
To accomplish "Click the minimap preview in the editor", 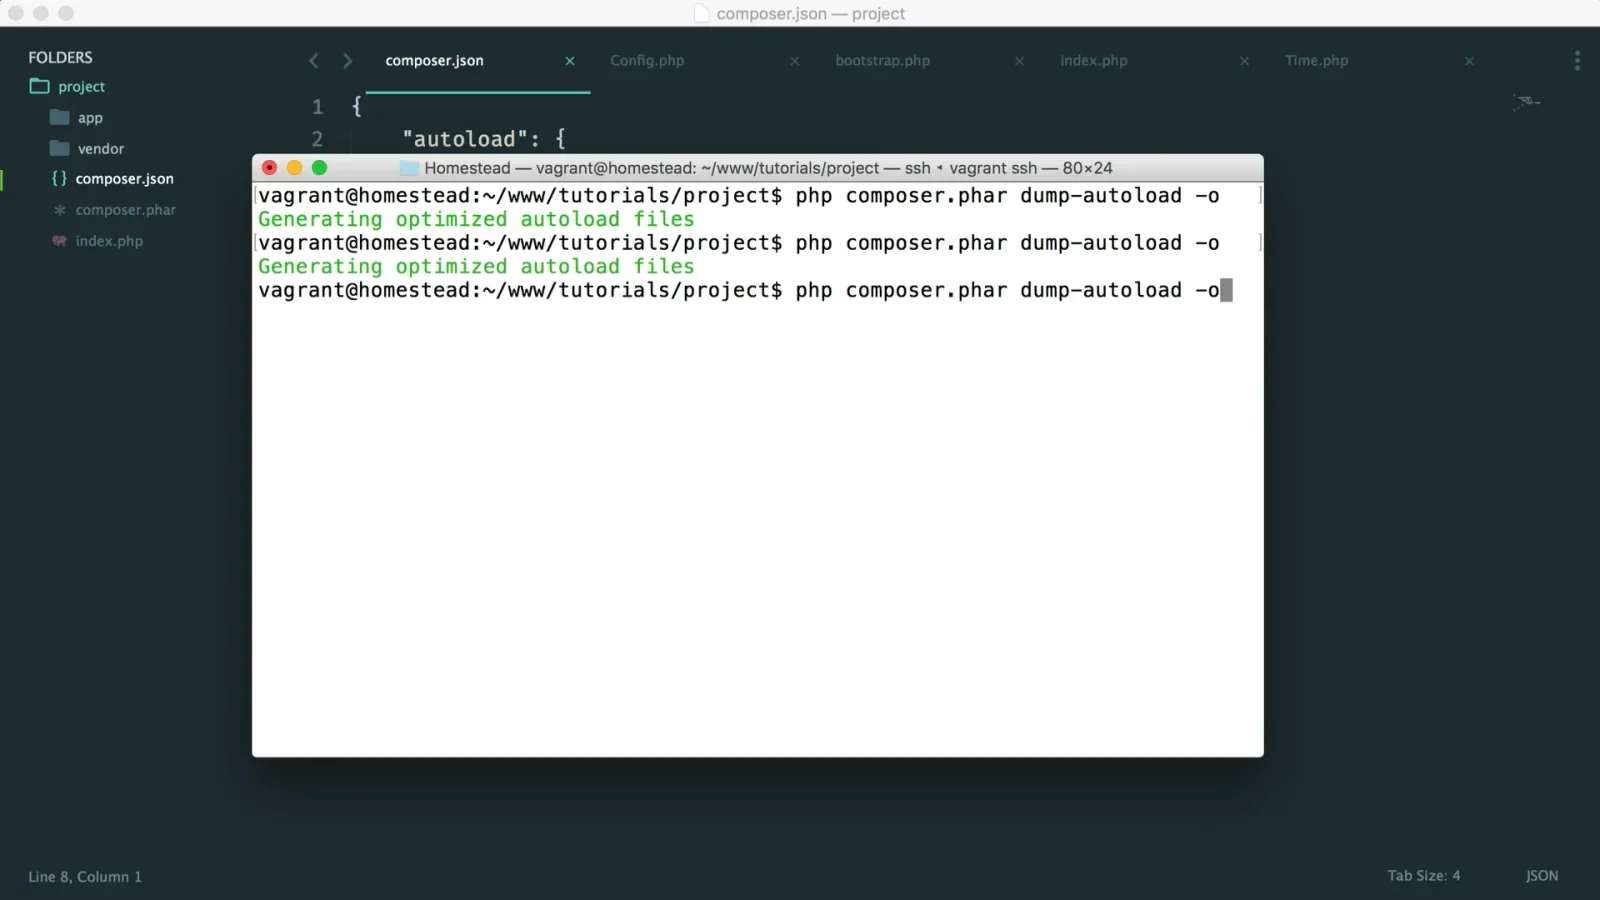I will [x=1526, y=102].
